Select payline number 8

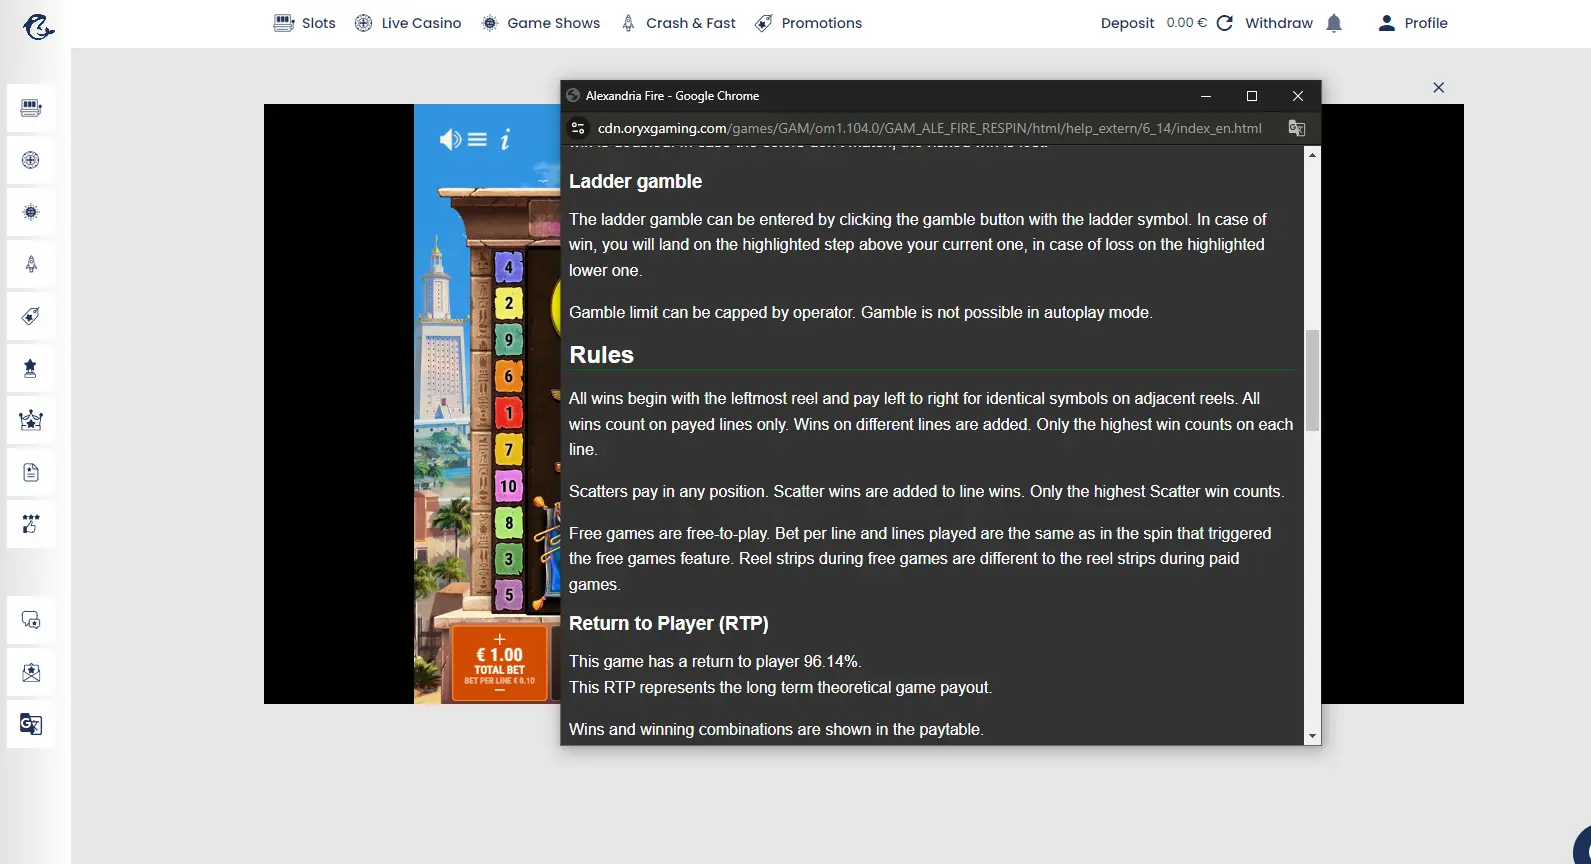(x=509, y=522)
